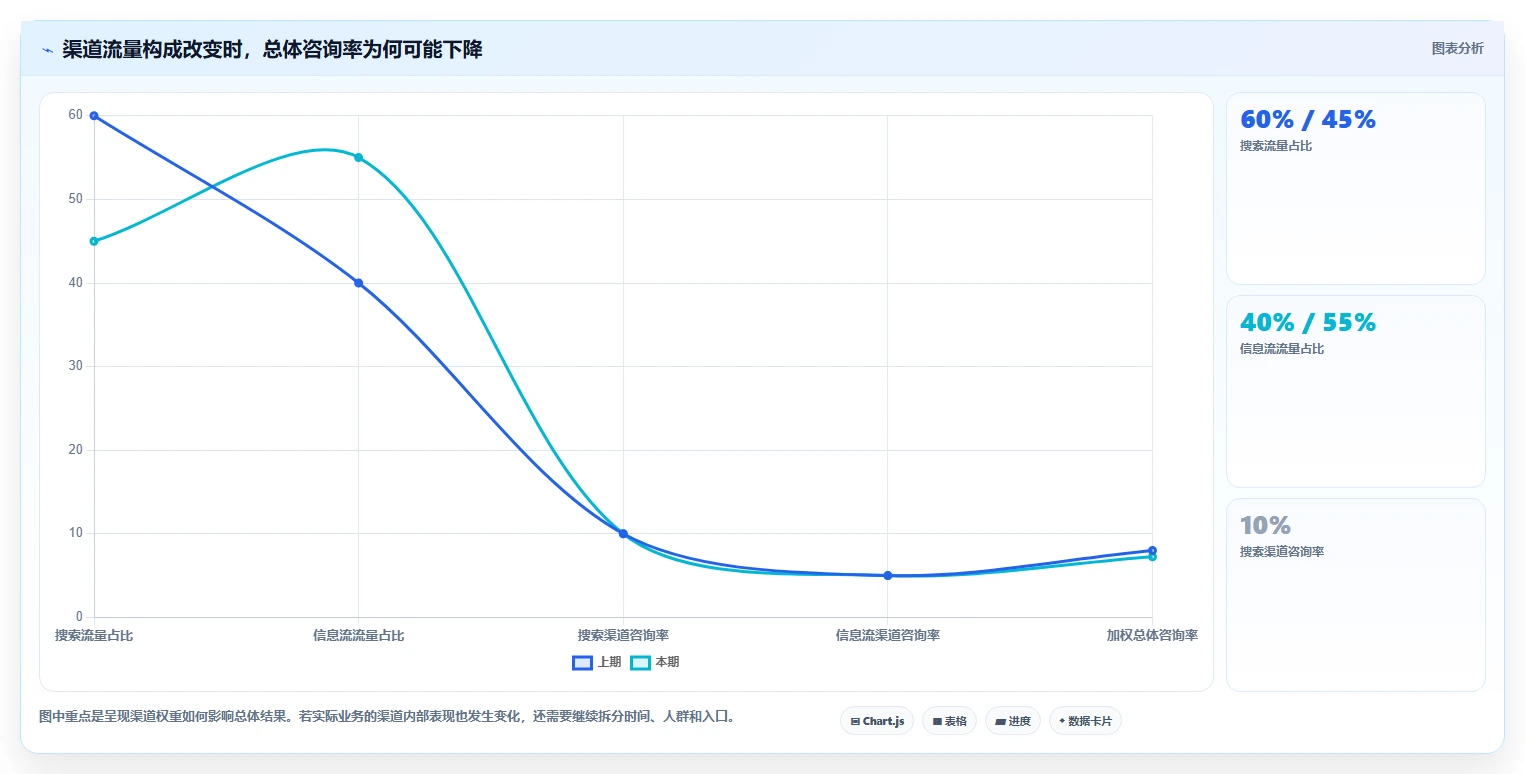1525x774 pixels.
Task: Toggle the 本期 legend series
Action: point(655,662)
